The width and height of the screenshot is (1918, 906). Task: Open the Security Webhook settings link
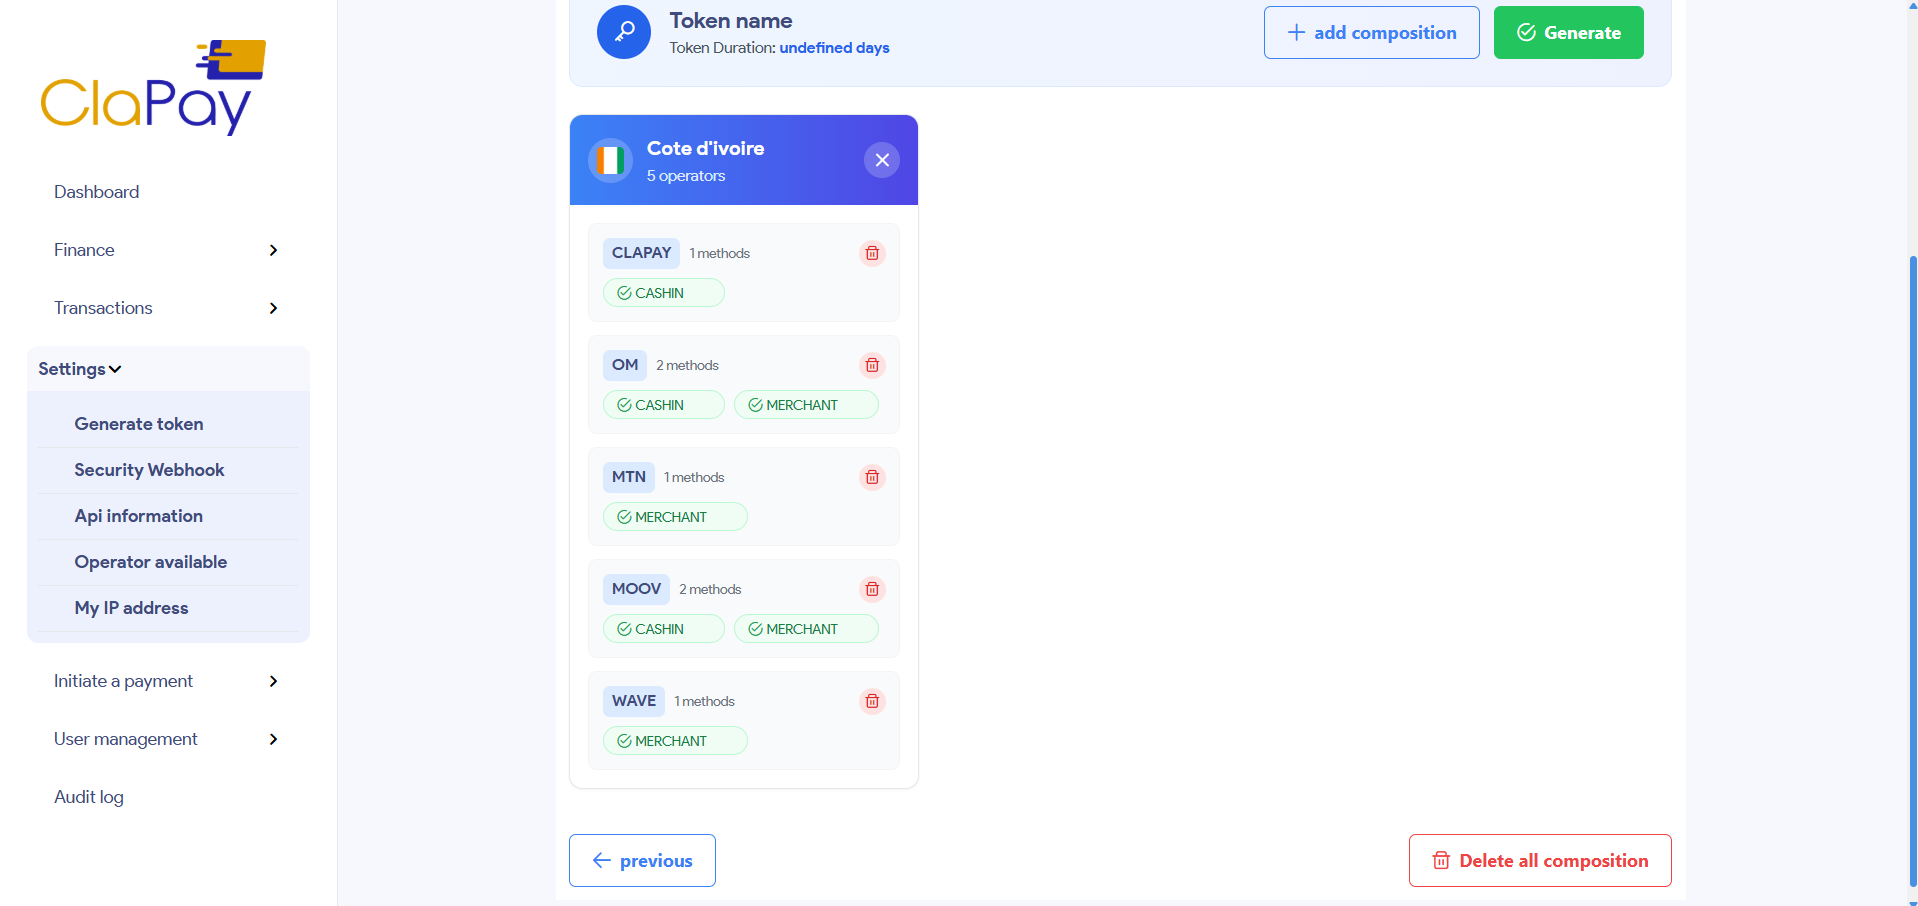149,469
